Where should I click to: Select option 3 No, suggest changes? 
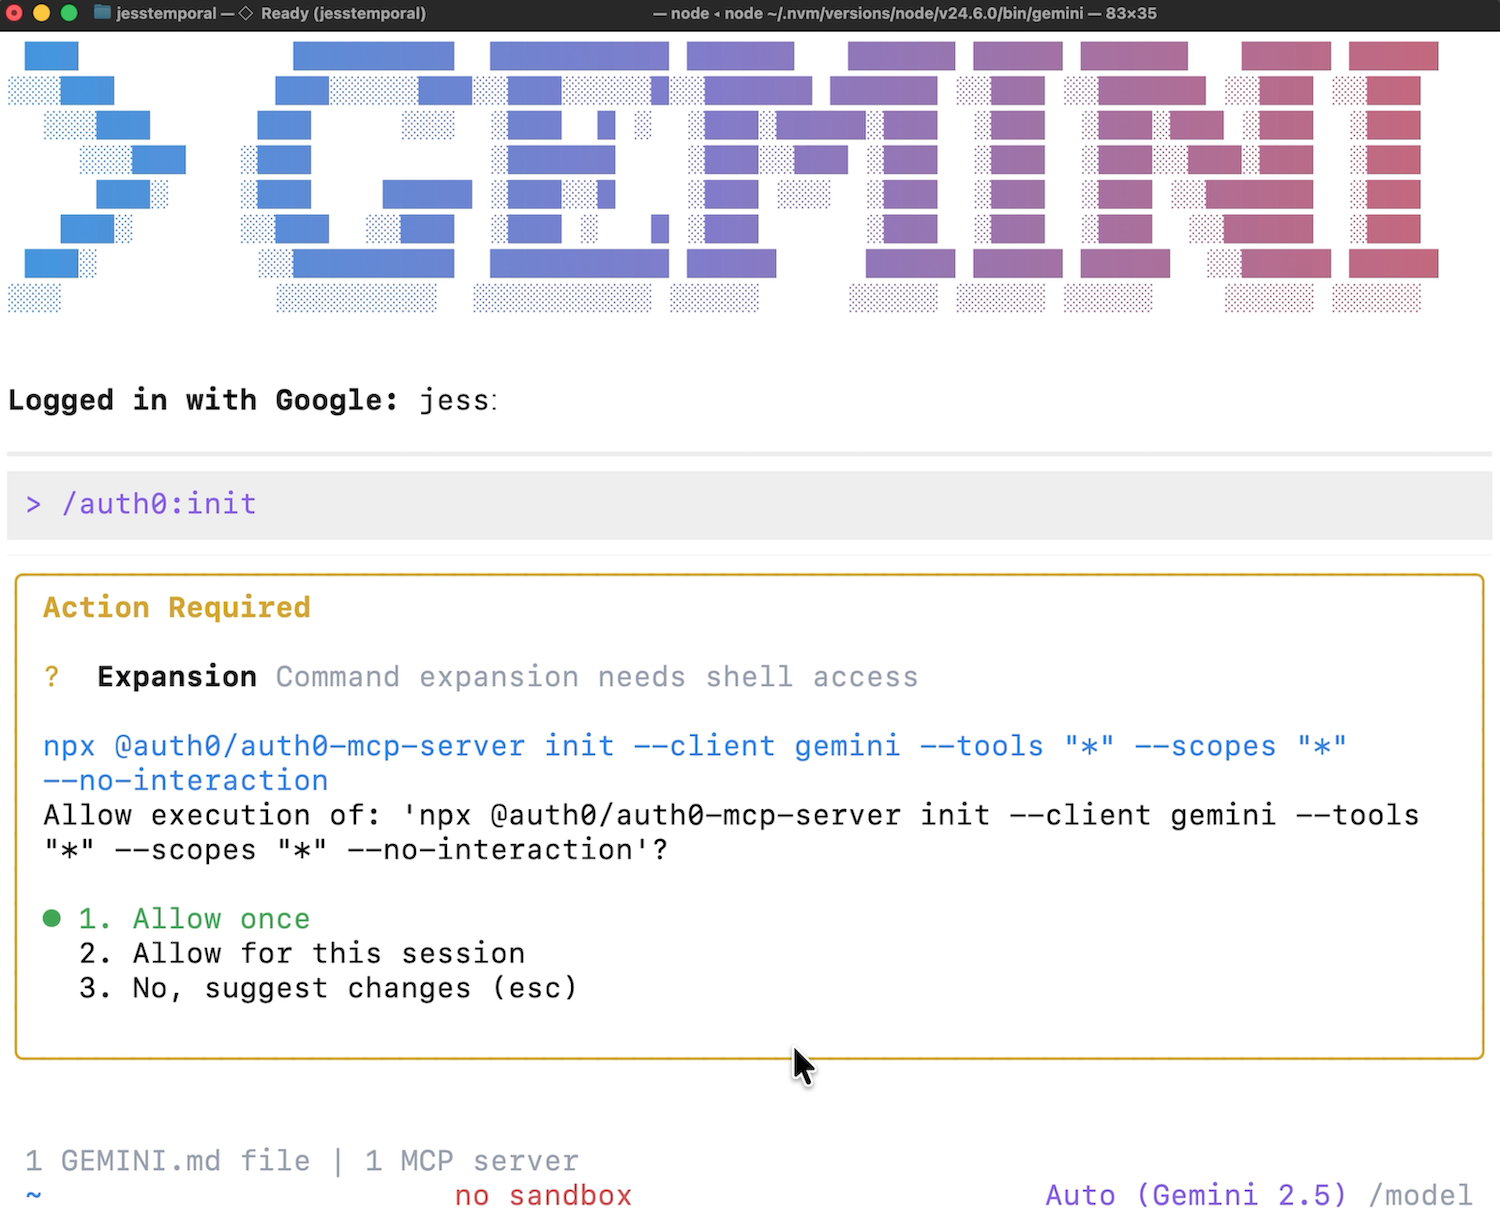pos(328,988)
